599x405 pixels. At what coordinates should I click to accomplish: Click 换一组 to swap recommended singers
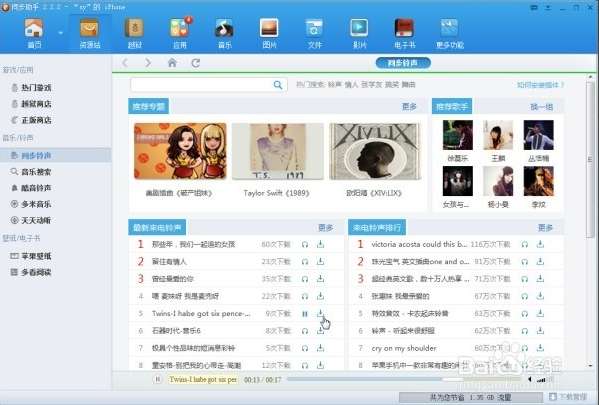click(x=542, y=107)
